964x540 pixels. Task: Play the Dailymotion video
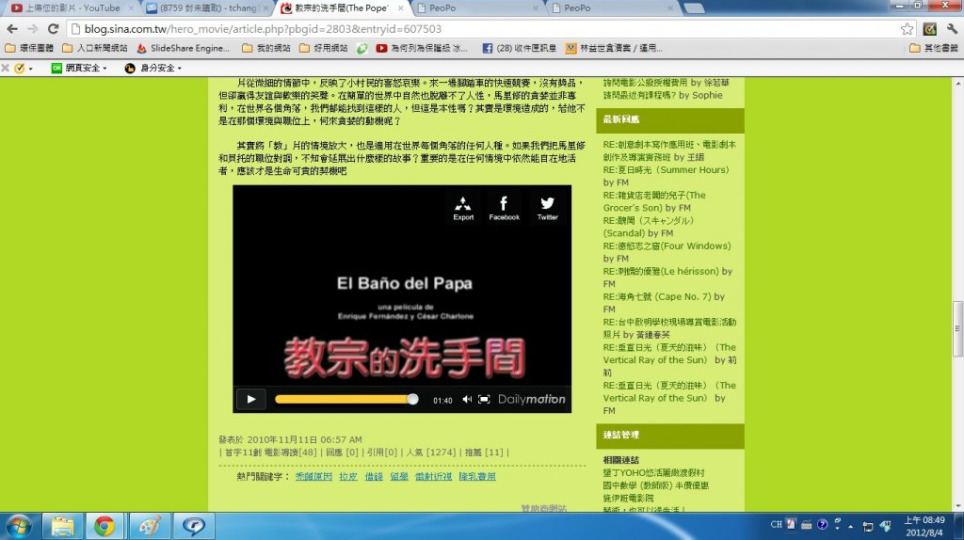click(x=251, y=399)
